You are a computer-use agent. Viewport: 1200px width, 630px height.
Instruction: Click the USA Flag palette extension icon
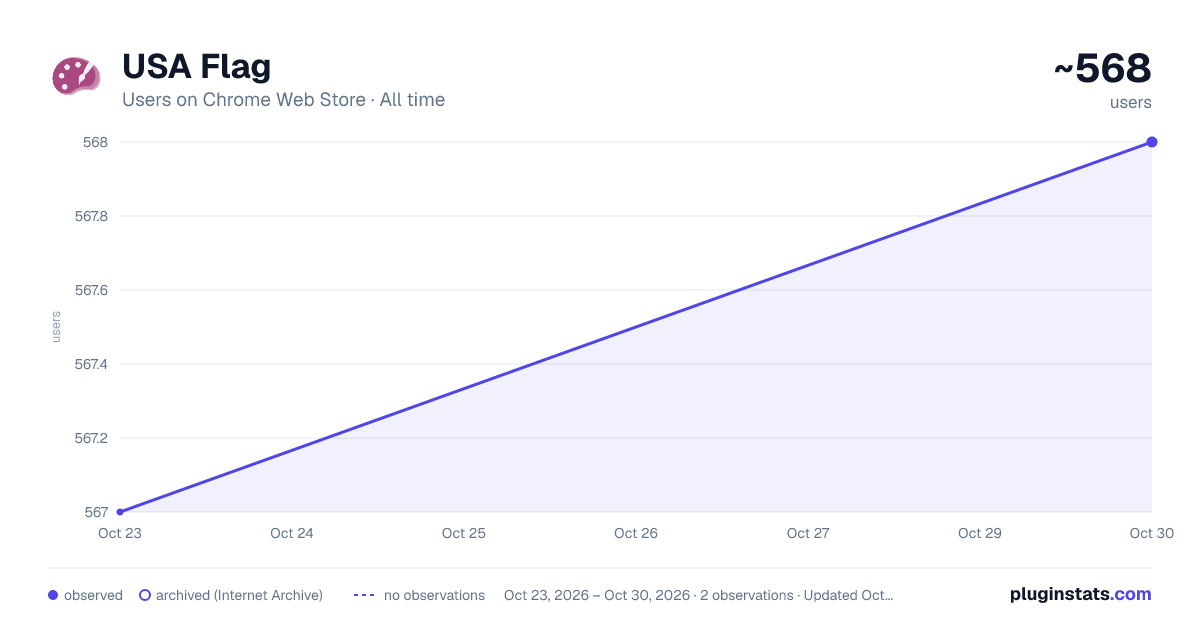(76, 76)
